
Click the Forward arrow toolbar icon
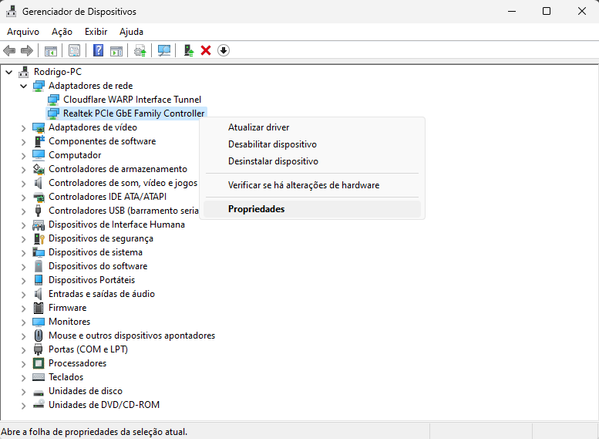tap(27, 50)
